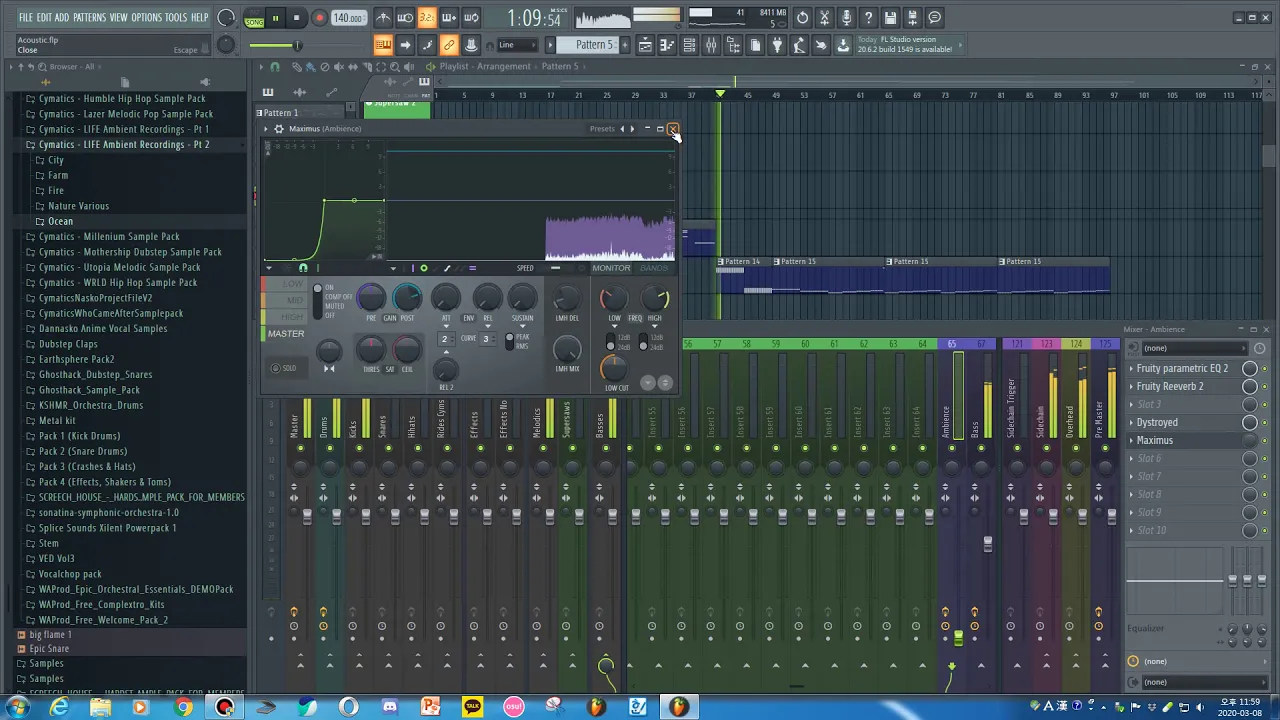Toggle loop recording icon
This screenshot has height=720, width=1280.
pos(471,18)
